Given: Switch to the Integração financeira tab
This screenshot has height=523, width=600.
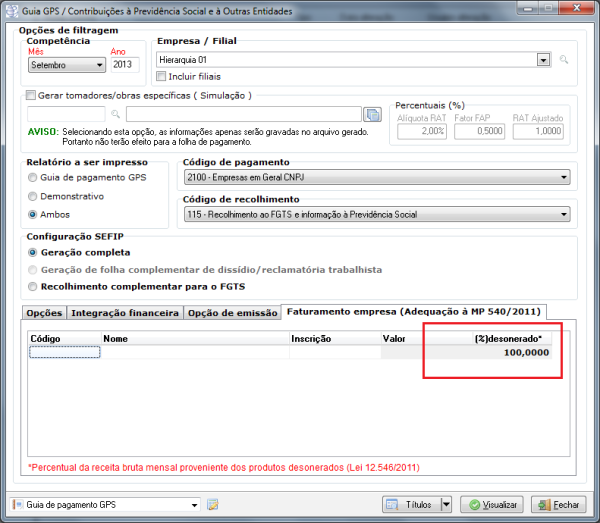Looking at the screenshot, I should 126,313.
